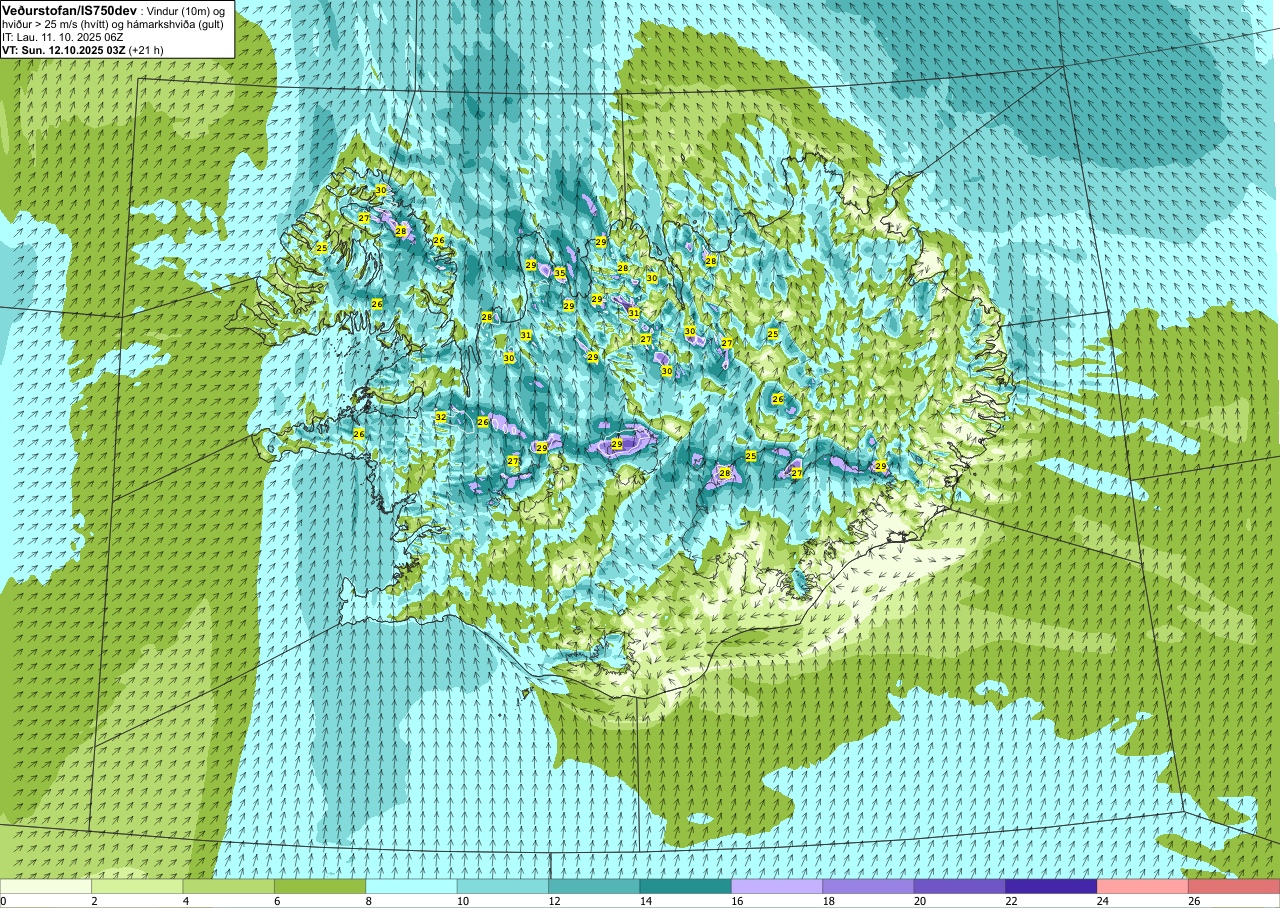Select the turquoise 10–12 legend swatch
The width and height of the screenshot is (1280, 908).
point(503,886)
